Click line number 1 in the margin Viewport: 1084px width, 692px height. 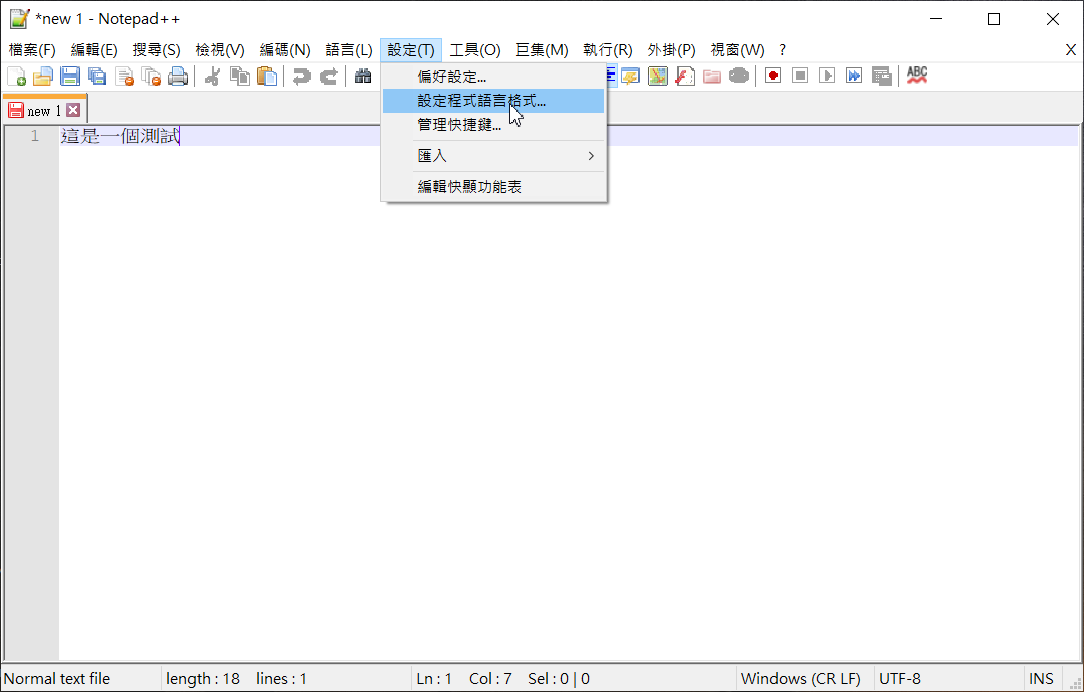pos(35,136)
